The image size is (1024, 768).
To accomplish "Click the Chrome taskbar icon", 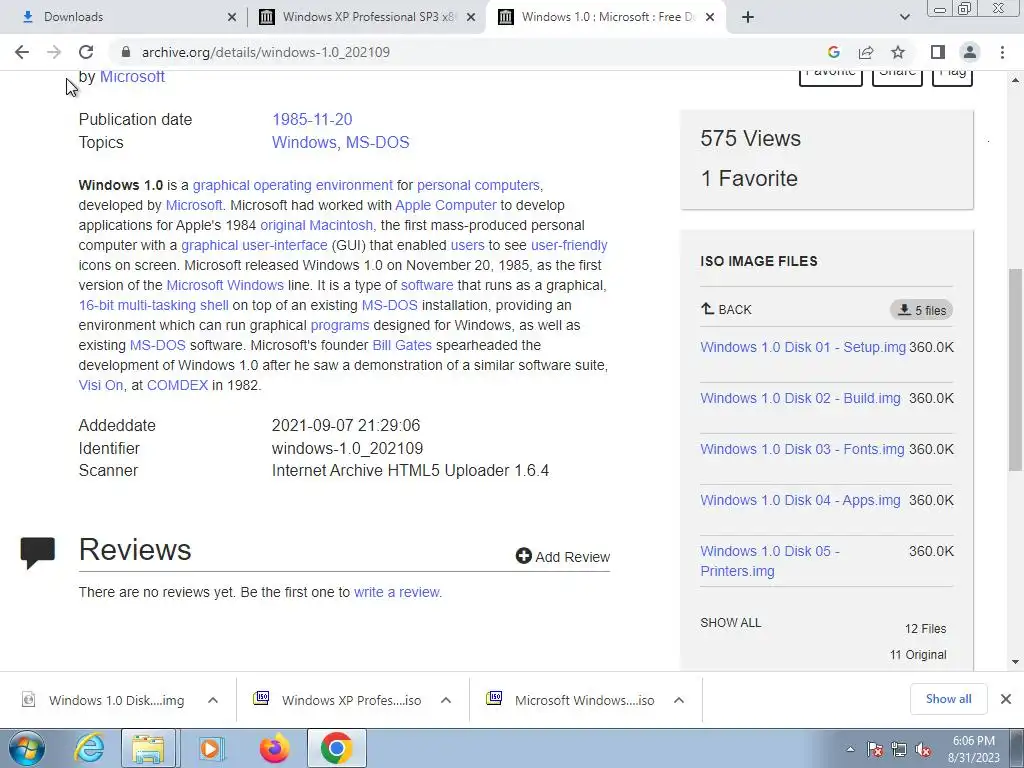I will click(x=336, y=748).
